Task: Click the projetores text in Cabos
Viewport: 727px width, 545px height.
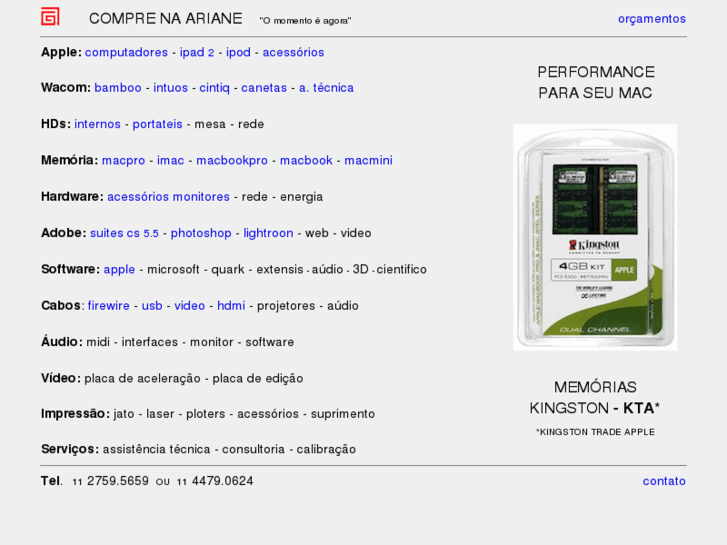Action: (286, 306)
